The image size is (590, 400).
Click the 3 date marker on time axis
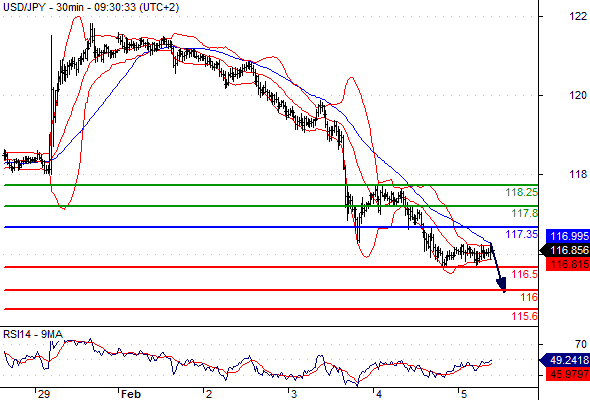pyautogui.click(x=294, y=394)
